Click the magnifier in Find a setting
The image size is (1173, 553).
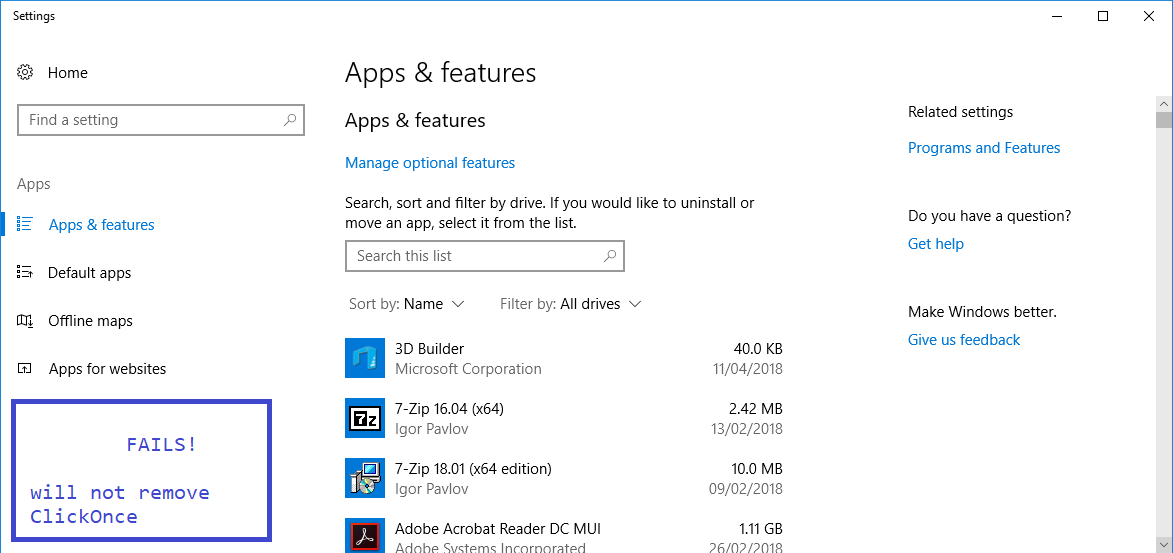(x=290, y=120)
